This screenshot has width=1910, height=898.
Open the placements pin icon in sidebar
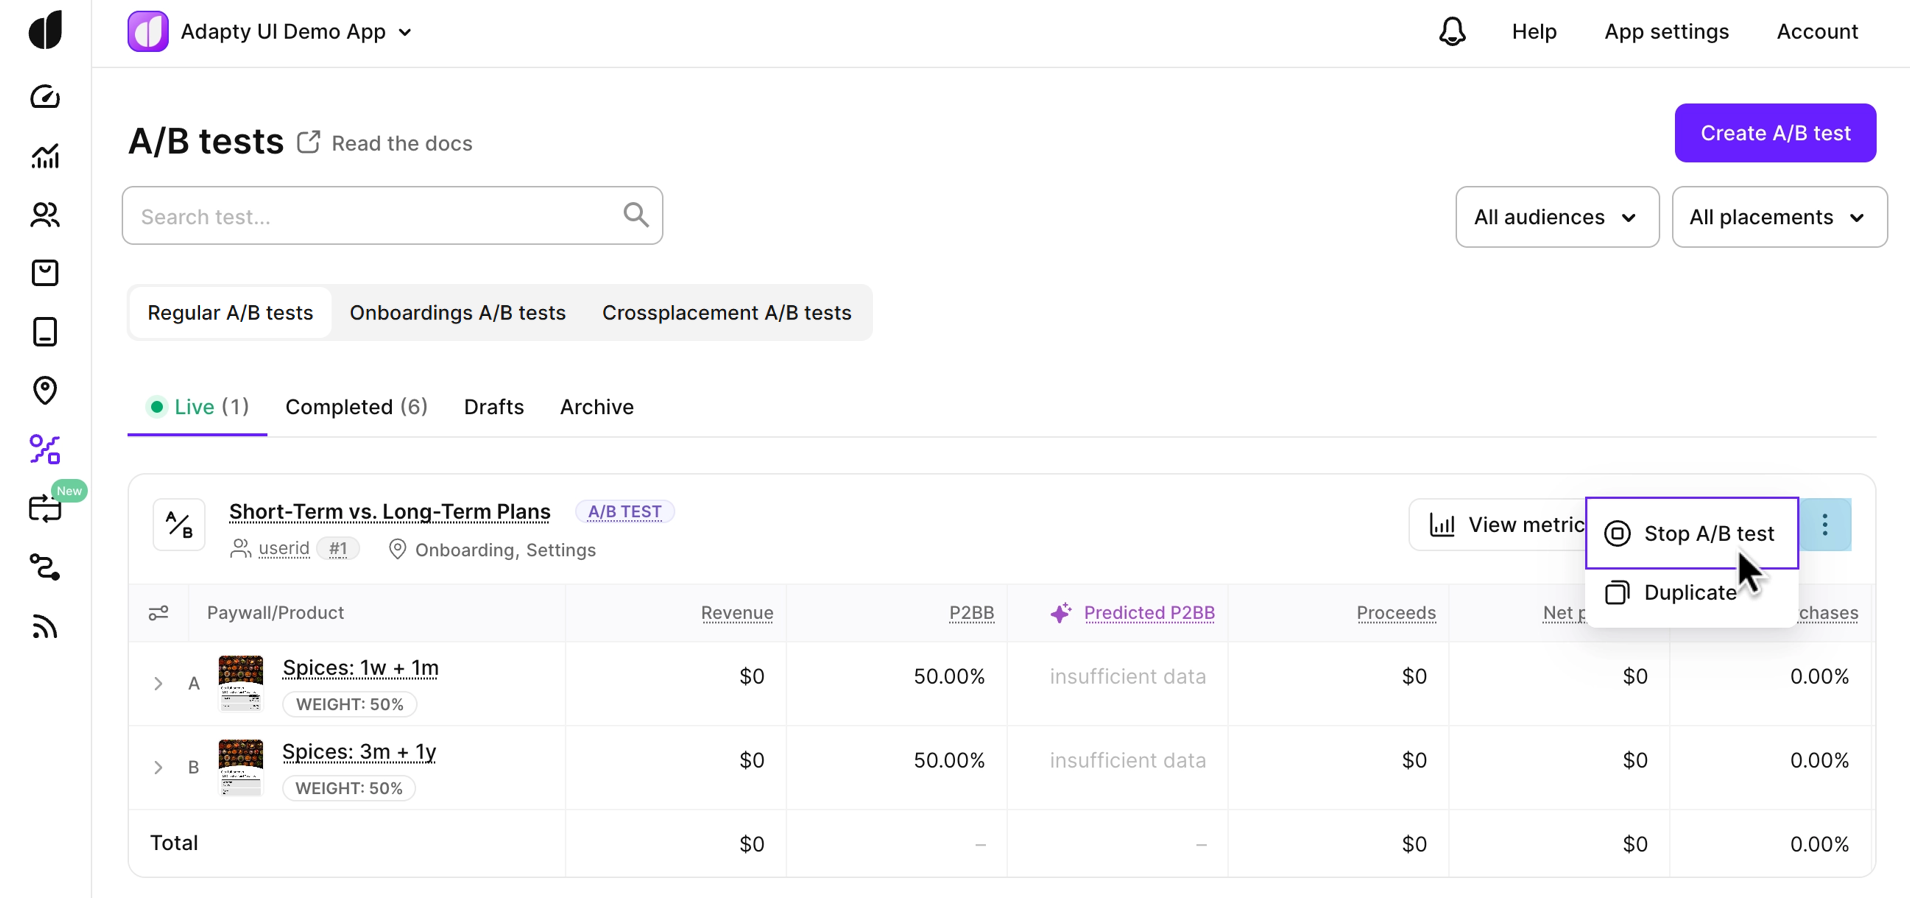45,390
